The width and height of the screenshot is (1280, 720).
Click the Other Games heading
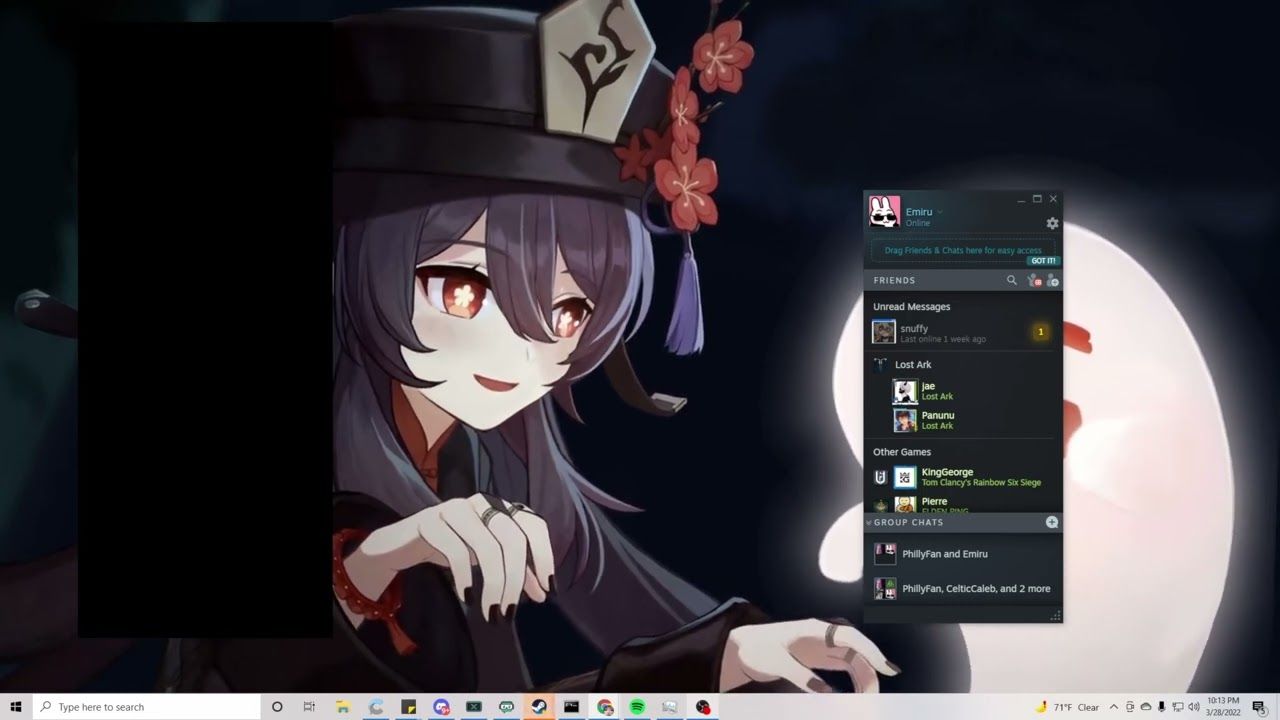pyautogui.click(x=902, y=452)
